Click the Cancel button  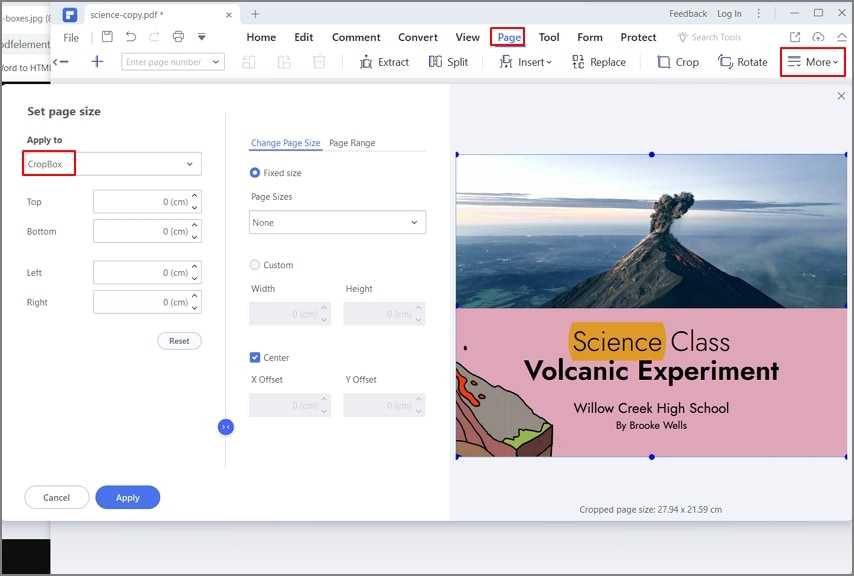point(57,497)
